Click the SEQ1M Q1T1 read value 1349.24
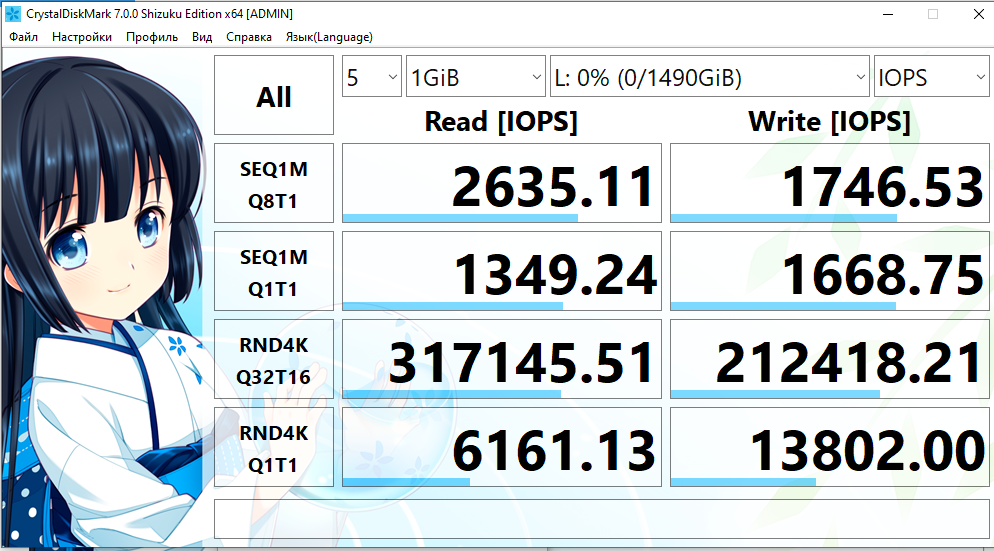Image resolution: width=994 pixels, height=551 pixels. pos(501,271)
